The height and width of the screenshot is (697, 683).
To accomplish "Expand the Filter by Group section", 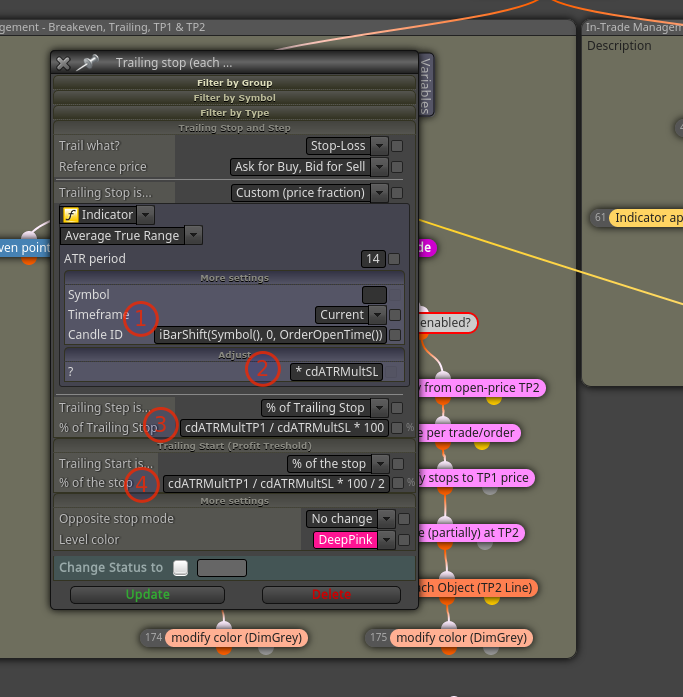I will tap(235, 83).
